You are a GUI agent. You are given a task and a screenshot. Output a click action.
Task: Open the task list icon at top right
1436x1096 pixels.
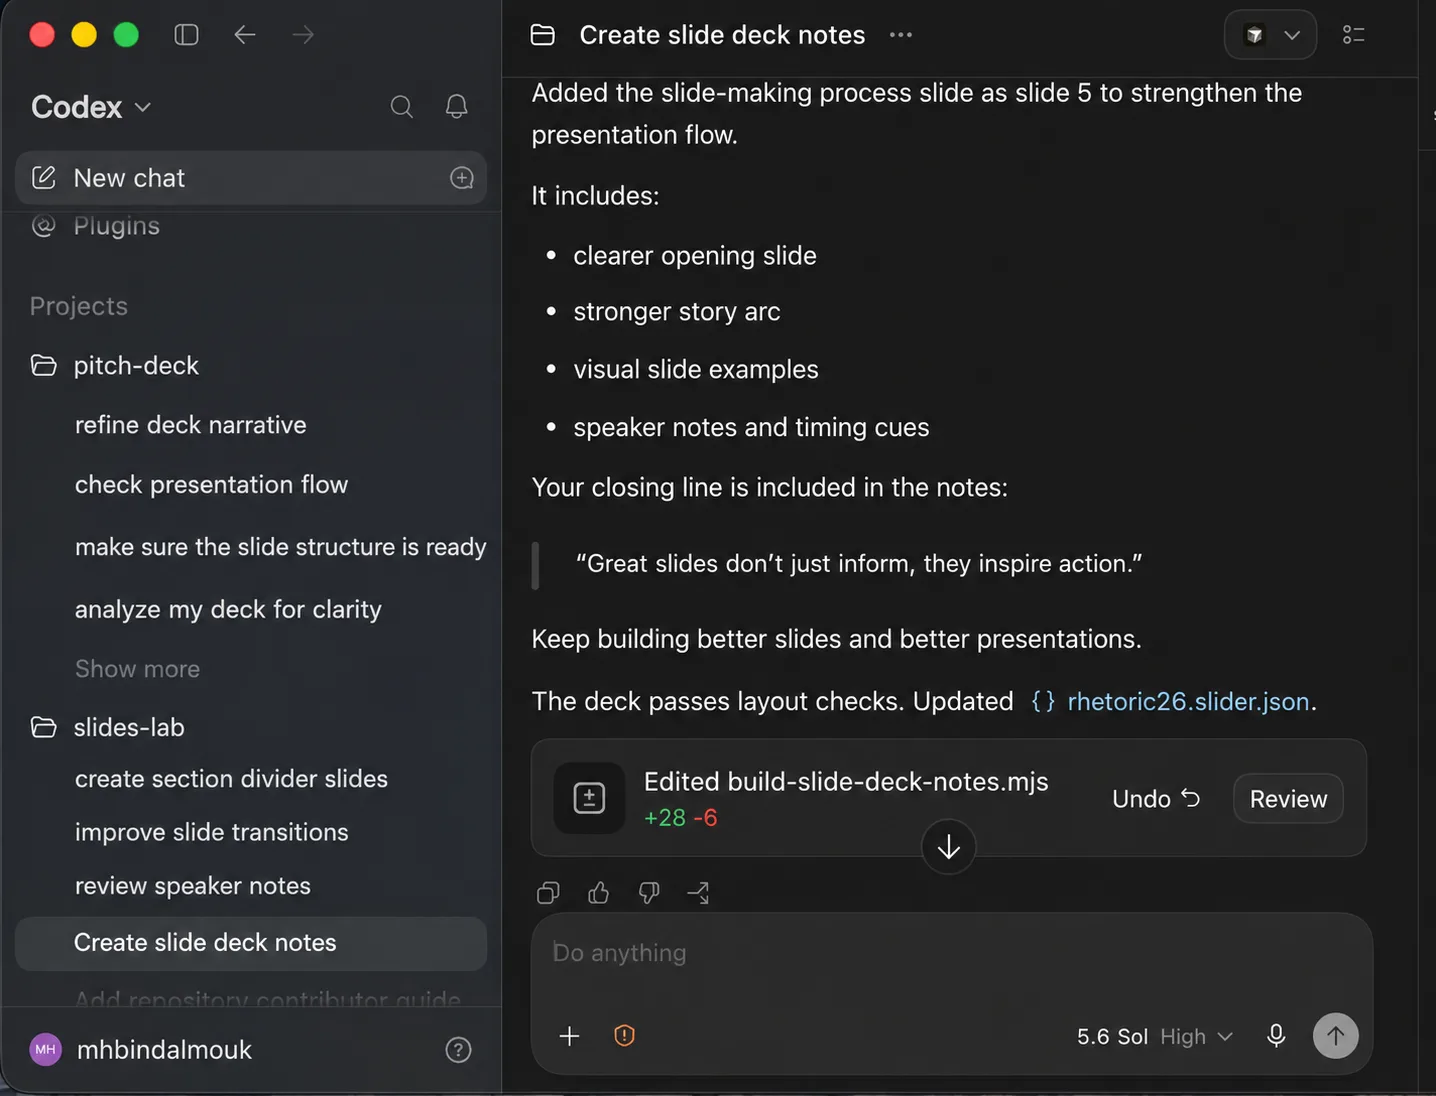pyautogui.click(x=1354, y=35)
